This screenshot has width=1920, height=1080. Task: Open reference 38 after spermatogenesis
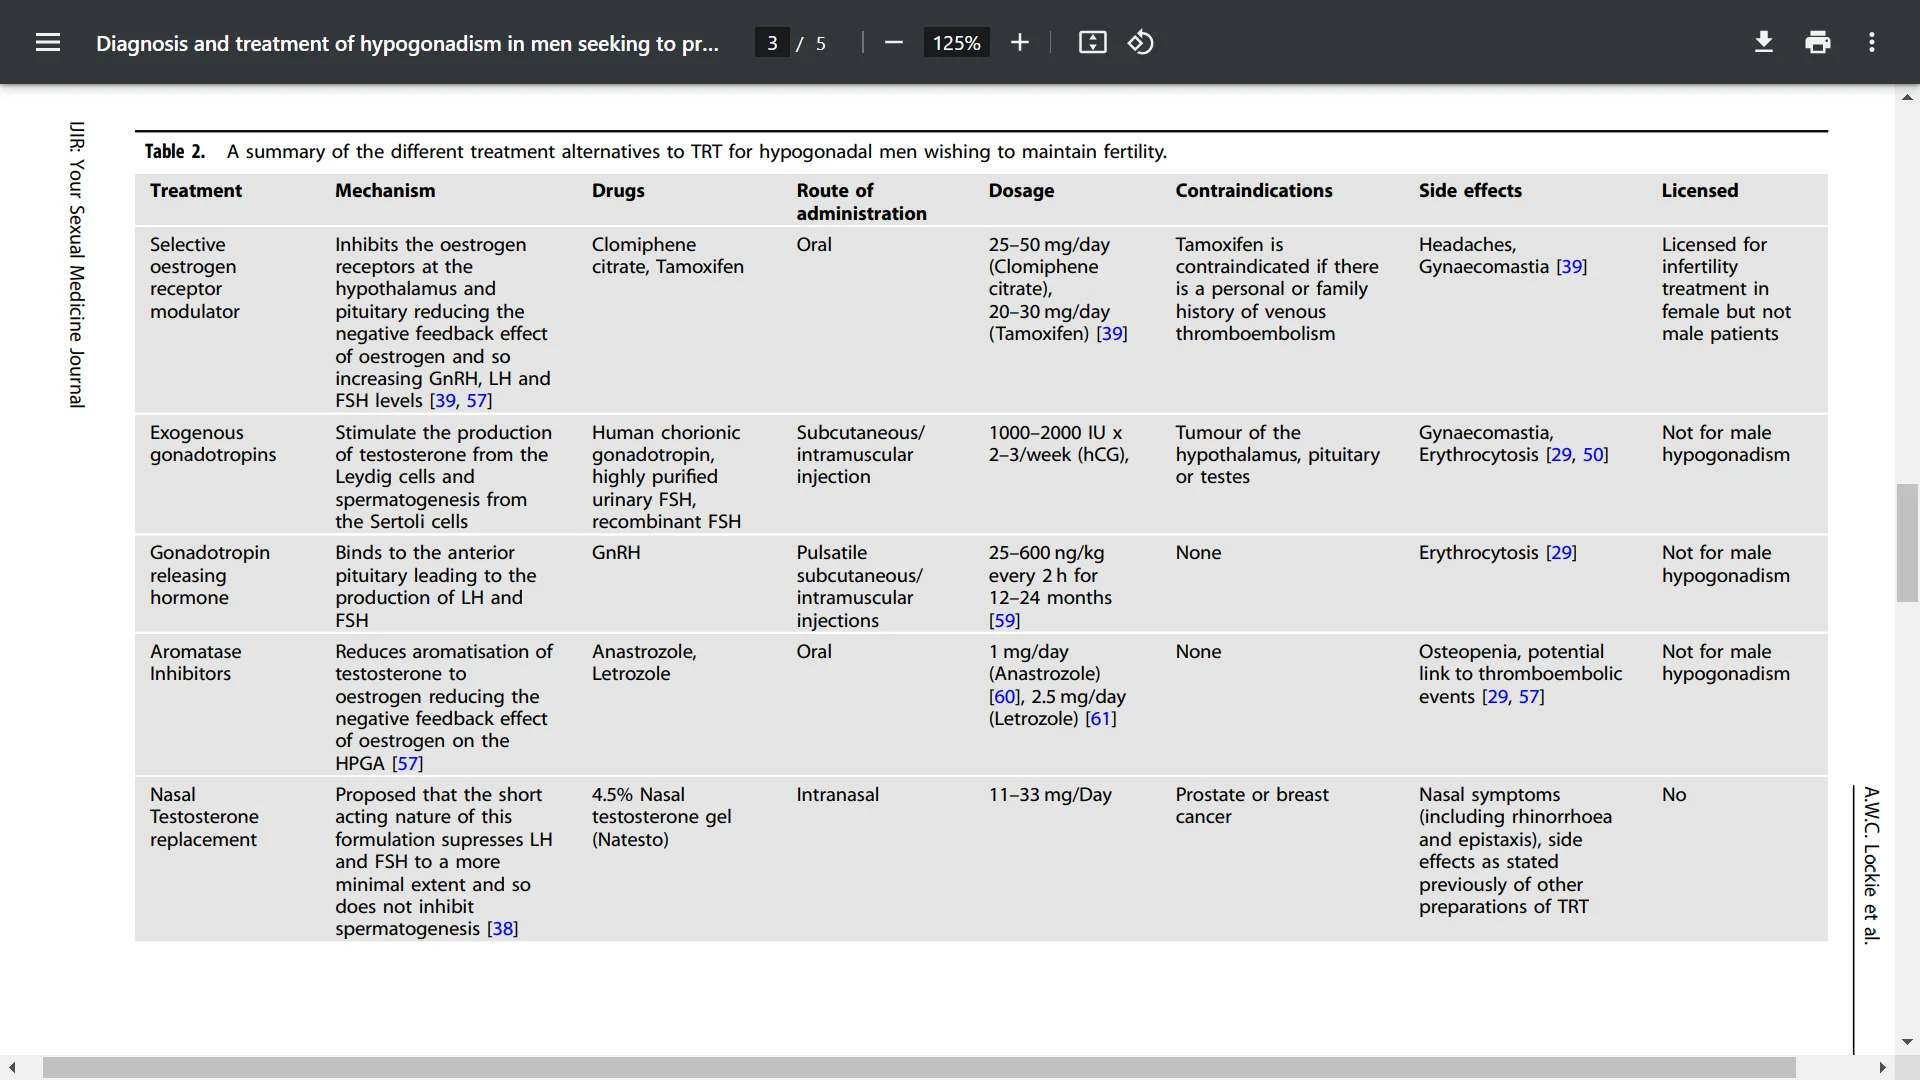(x=503, y=929)
